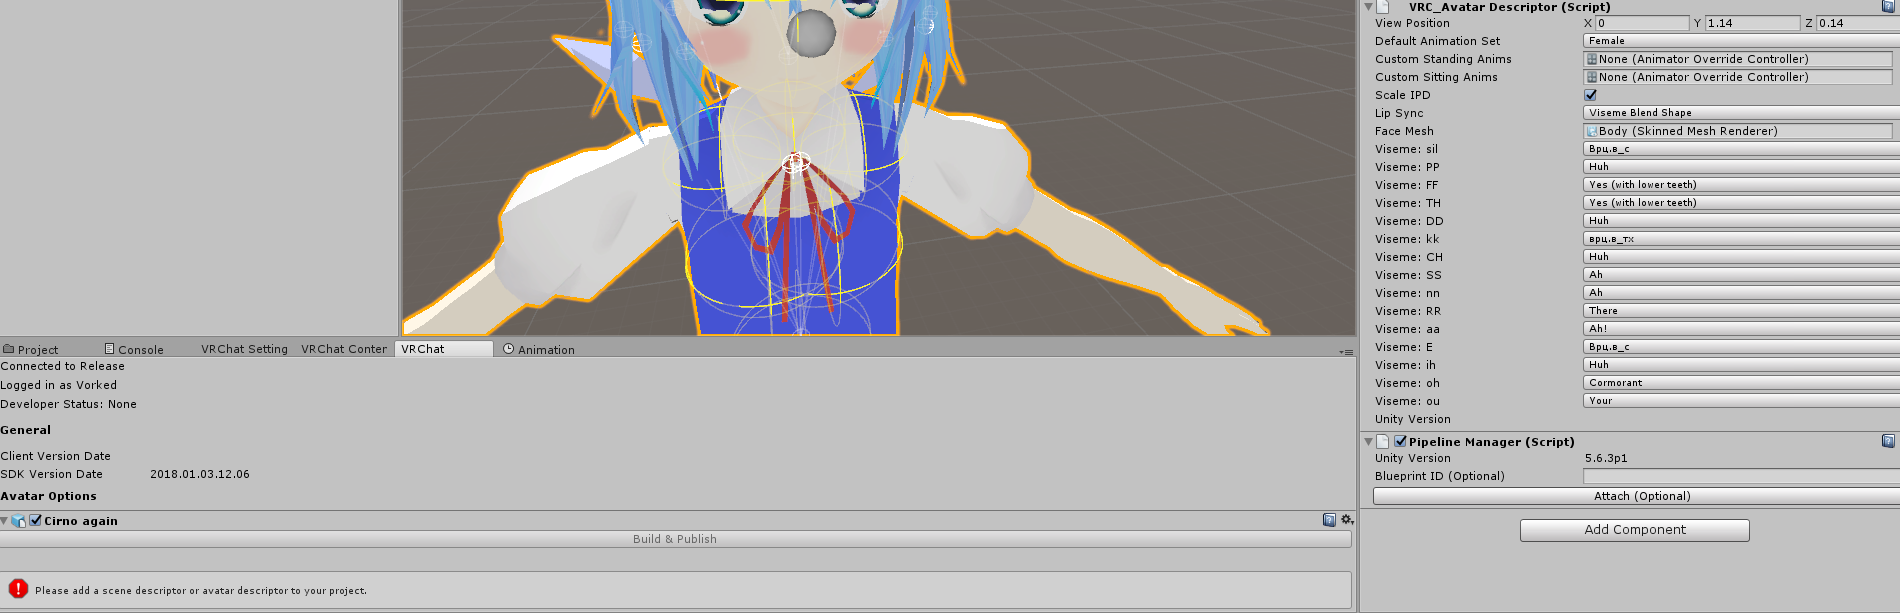Click the Blueprint ID input field
This screenshot has height=613, width=1900.
1741,476
